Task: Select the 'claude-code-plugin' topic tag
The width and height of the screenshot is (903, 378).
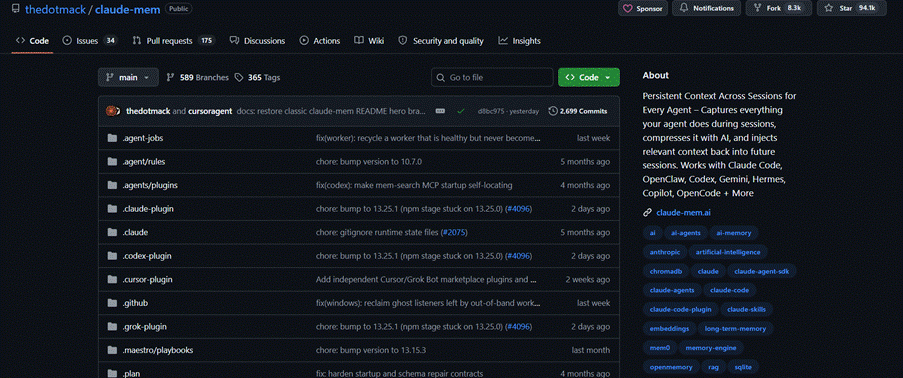Action: [x=680, y=309]
